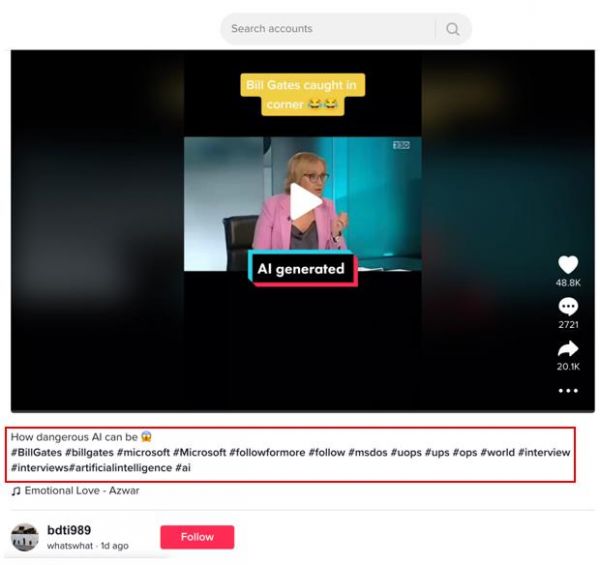Open the #microsoft lowercase hashtag

click(143, 453)
